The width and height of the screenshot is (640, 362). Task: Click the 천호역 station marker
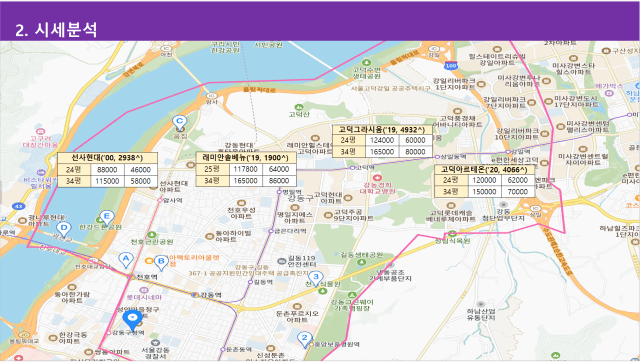click(x=131, y=277)
